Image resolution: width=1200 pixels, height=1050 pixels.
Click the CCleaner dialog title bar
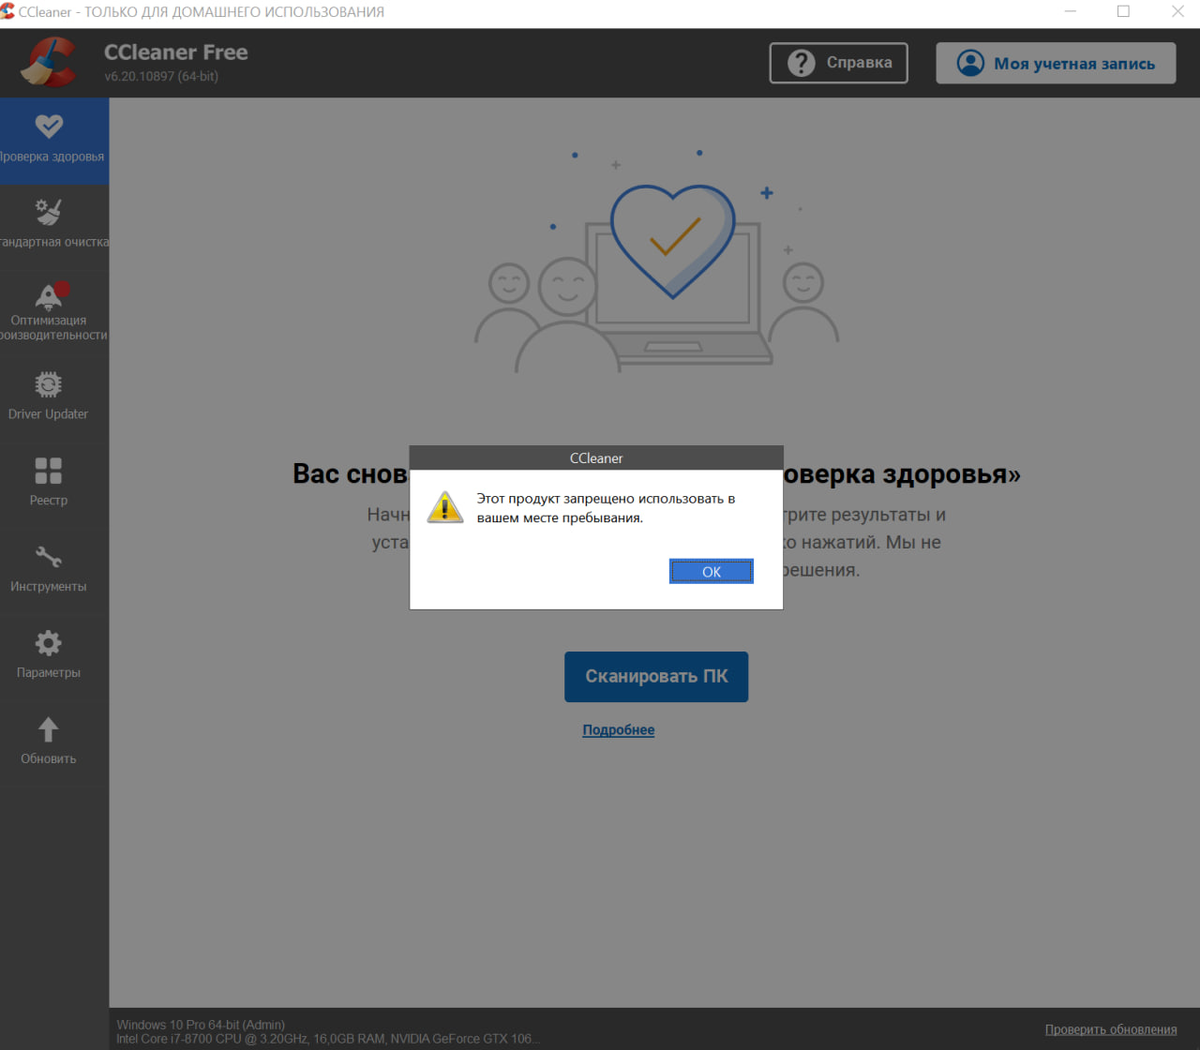596,458
